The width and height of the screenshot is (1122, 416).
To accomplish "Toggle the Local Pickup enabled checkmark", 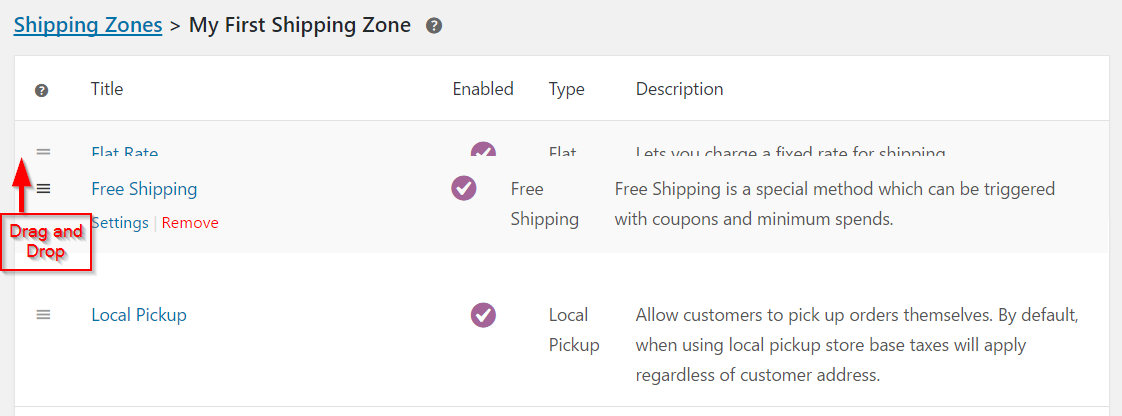I will (483, 315).
